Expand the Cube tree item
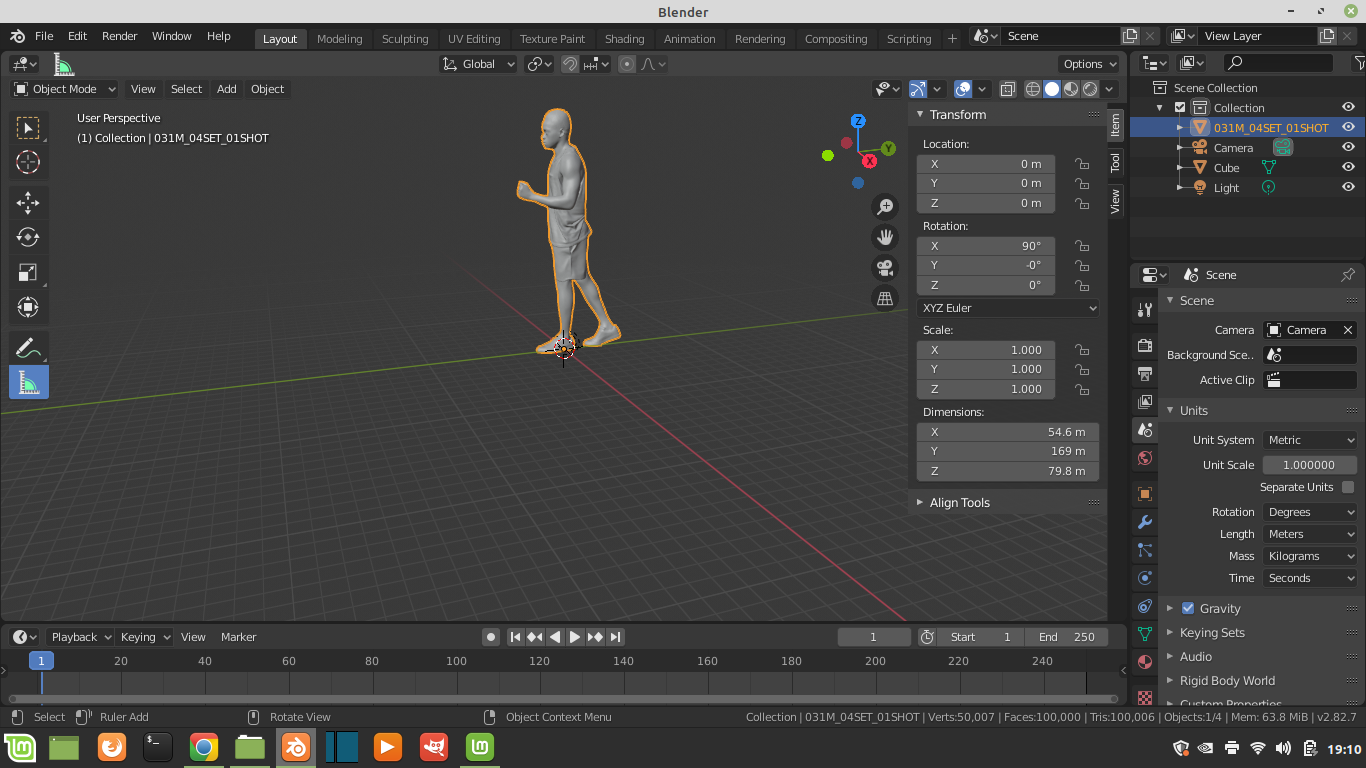Image resolution: width=1366 pixels, height=768 pixels. point(1180,167)
